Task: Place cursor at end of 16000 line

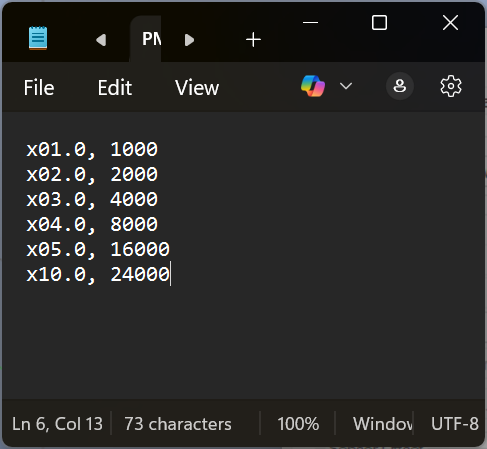Action: coord(170,249)
